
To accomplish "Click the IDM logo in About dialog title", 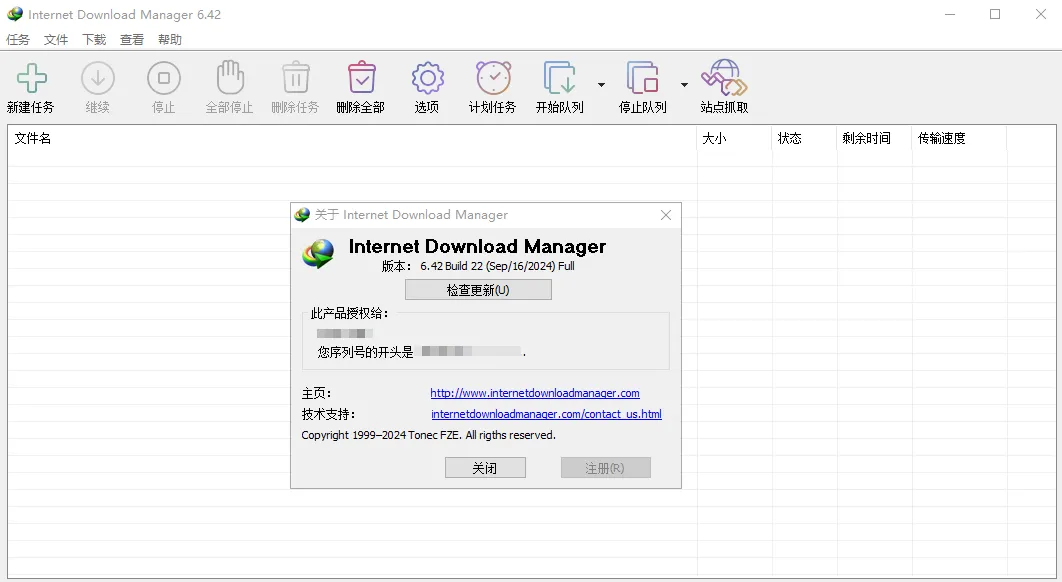I will click(x=302, y=215).
